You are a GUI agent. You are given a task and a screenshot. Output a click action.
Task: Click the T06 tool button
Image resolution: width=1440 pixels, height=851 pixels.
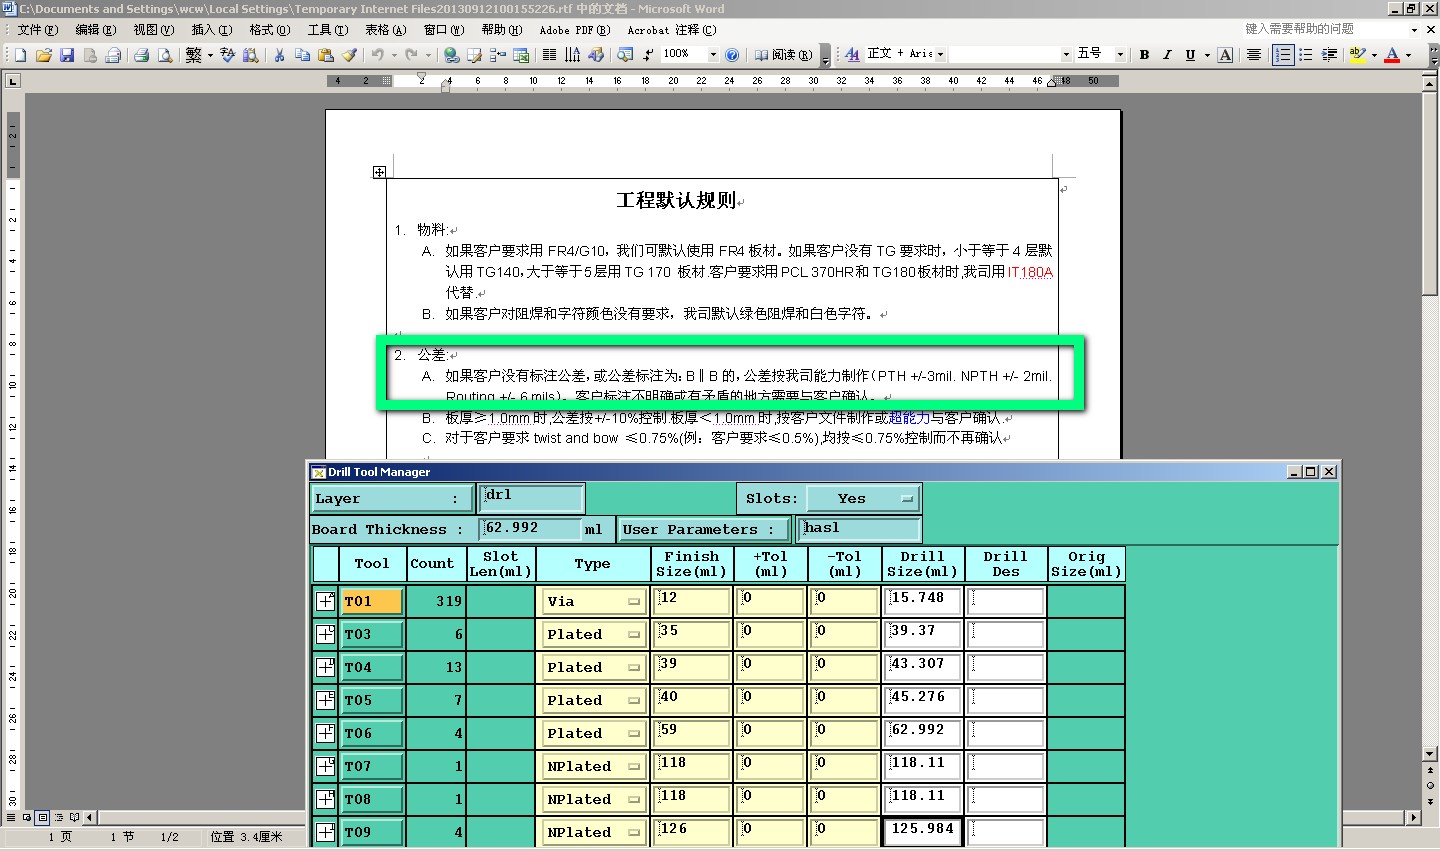373,733
